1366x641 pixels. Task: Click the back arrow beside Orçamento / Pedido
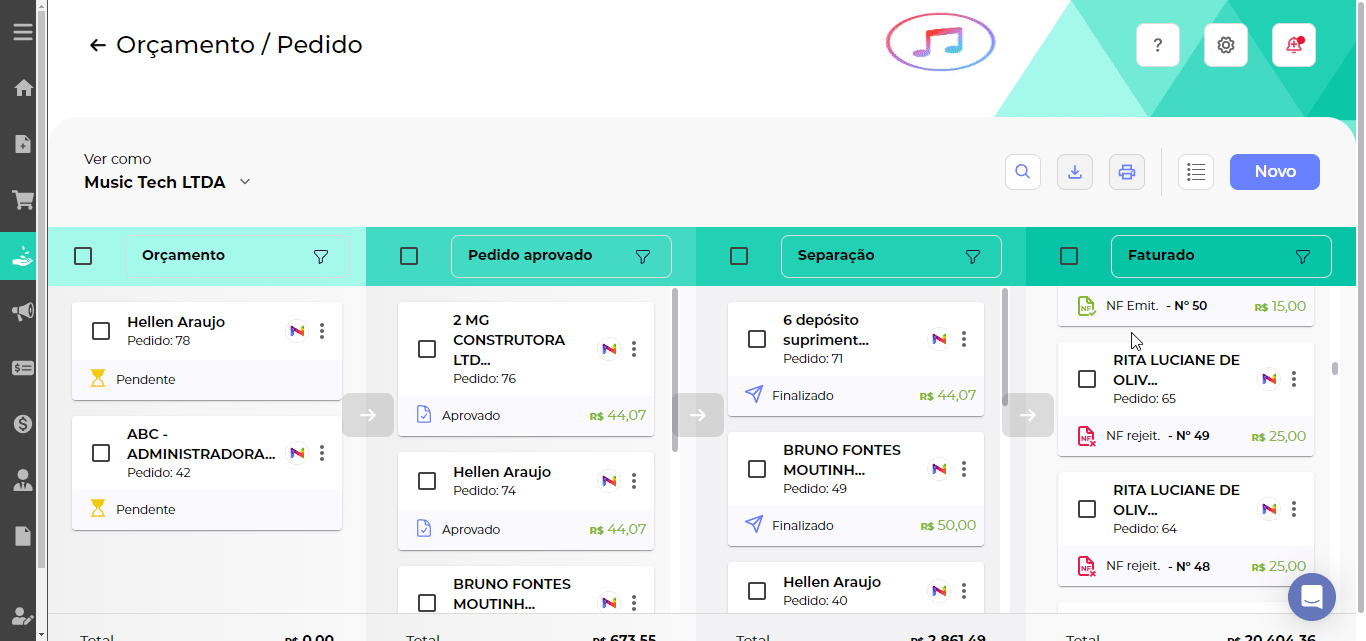(x=97, y=45)
